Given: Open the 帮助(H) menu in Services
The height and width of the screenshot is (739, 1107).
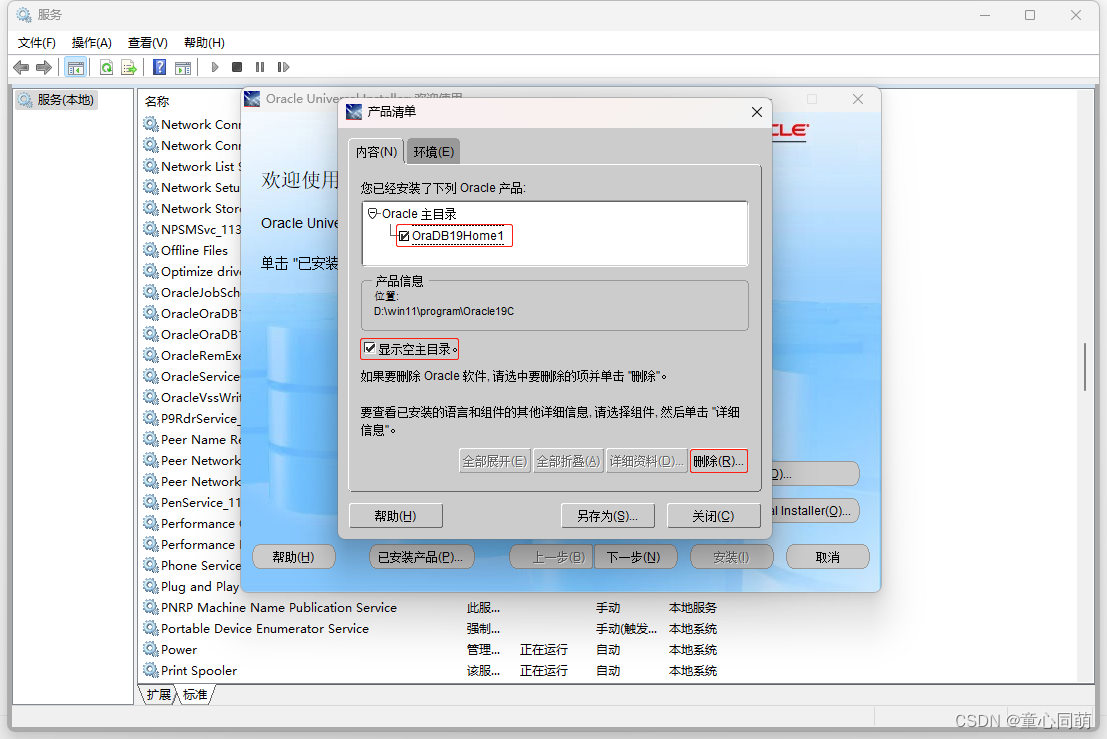Looking at the screenshot, I should click(204, 42).
